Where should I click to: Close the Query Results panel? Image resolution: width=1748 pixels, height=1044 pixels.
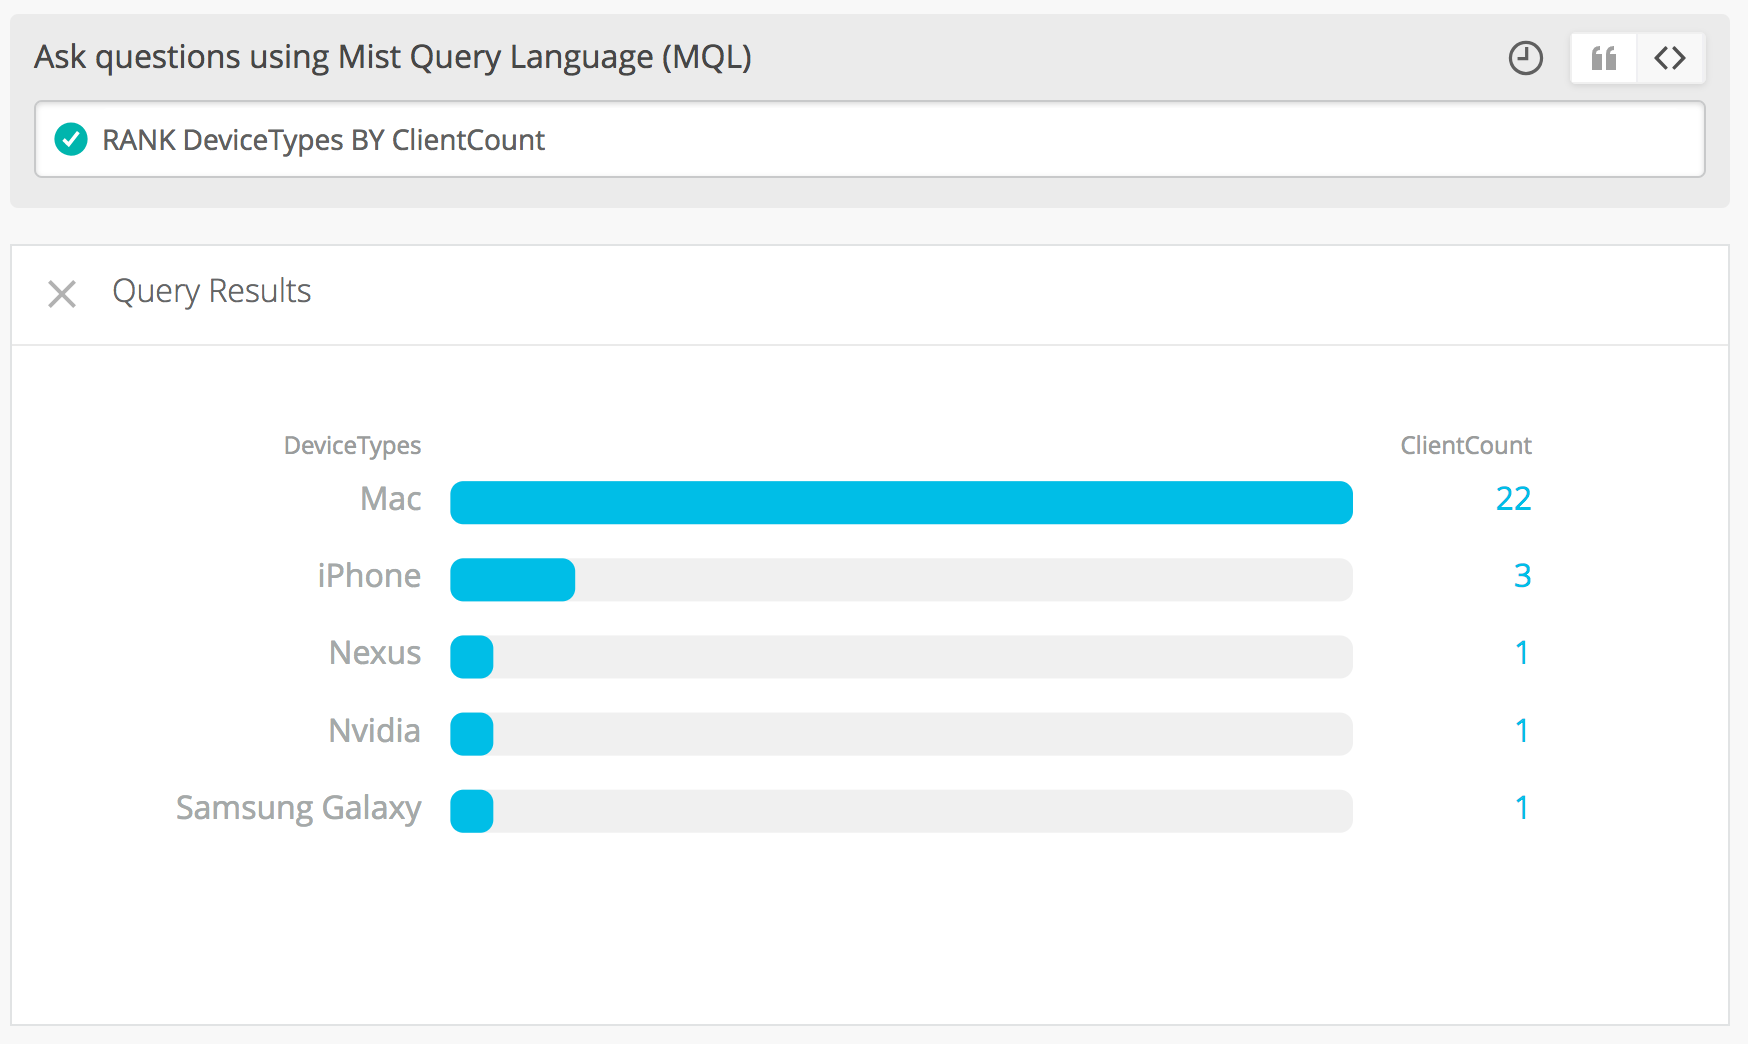pos(62,294)
